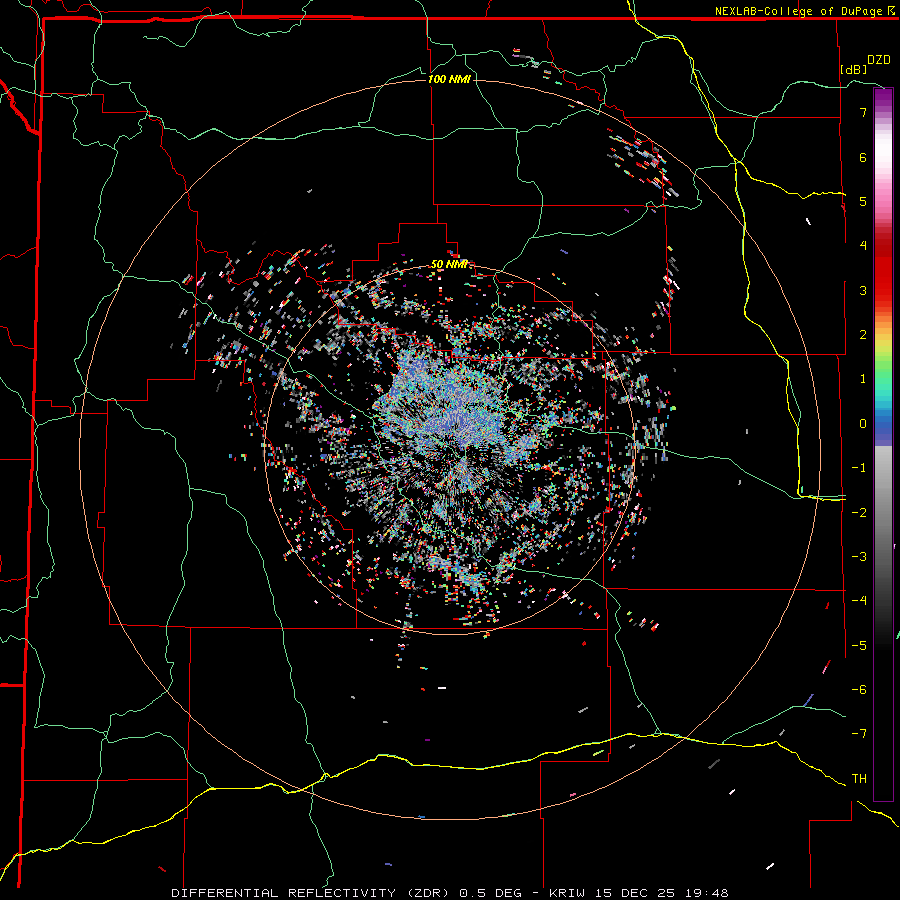900x900 pixels.
Task: Click the -7 value on color scale
Action: 859,734
